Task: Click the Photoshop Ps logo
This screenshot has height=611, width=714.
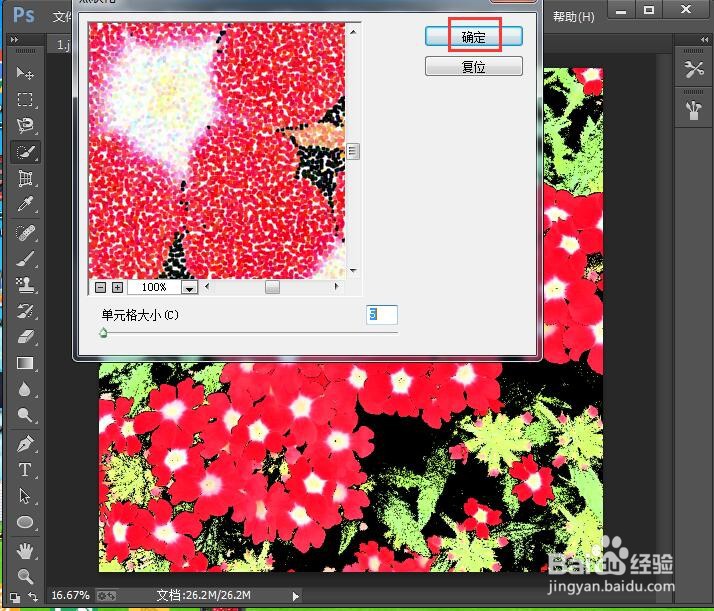Action: (x=24, y=15)
